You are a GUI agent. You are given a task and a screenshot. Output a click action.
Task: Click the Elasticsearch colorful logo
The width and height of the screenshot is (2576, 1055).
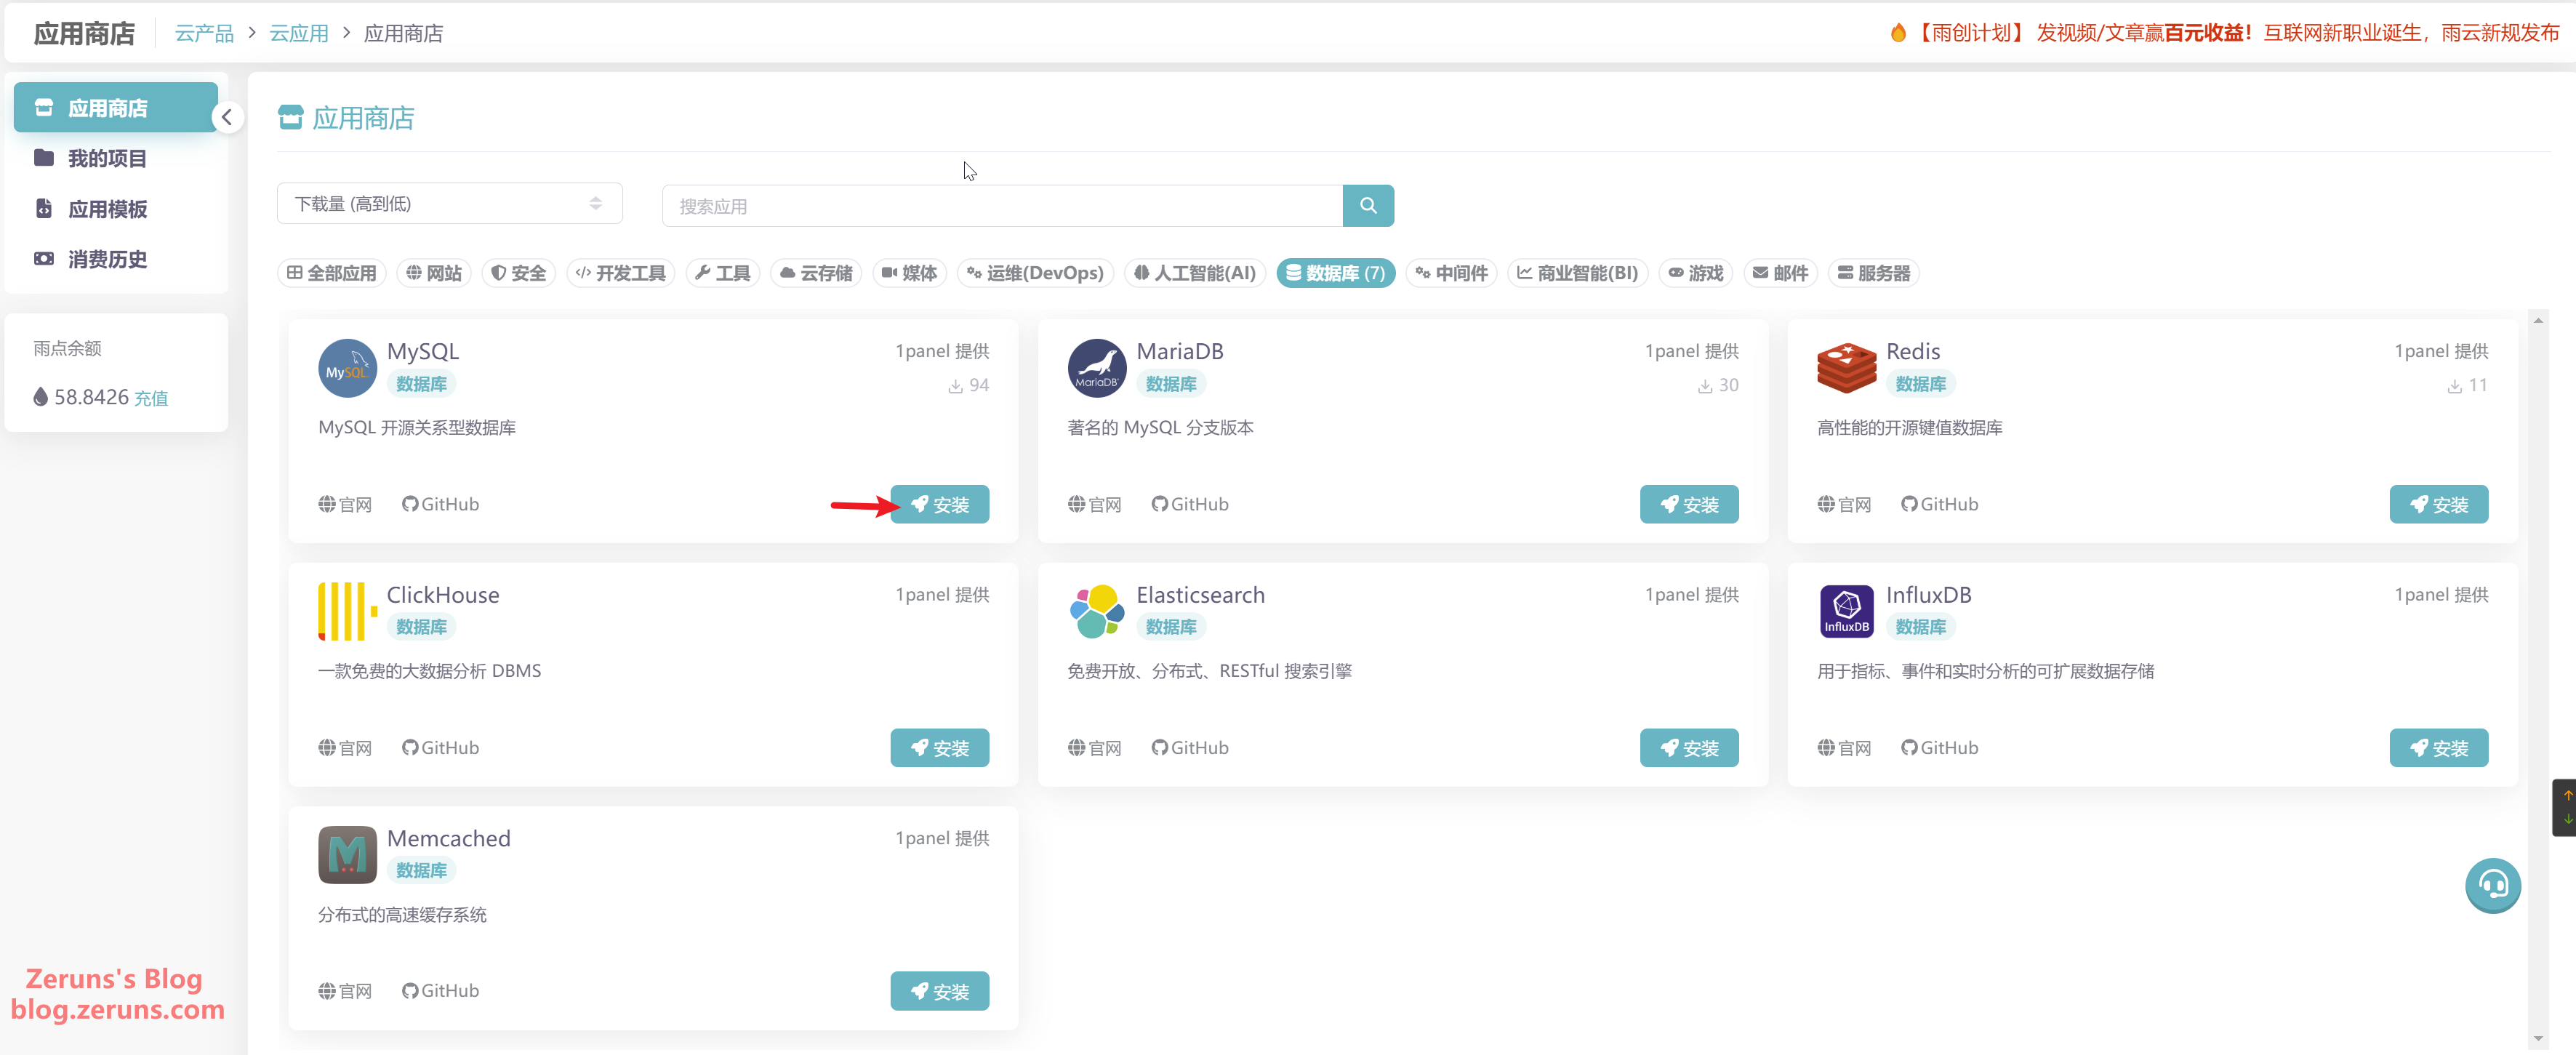(1096, 611)
